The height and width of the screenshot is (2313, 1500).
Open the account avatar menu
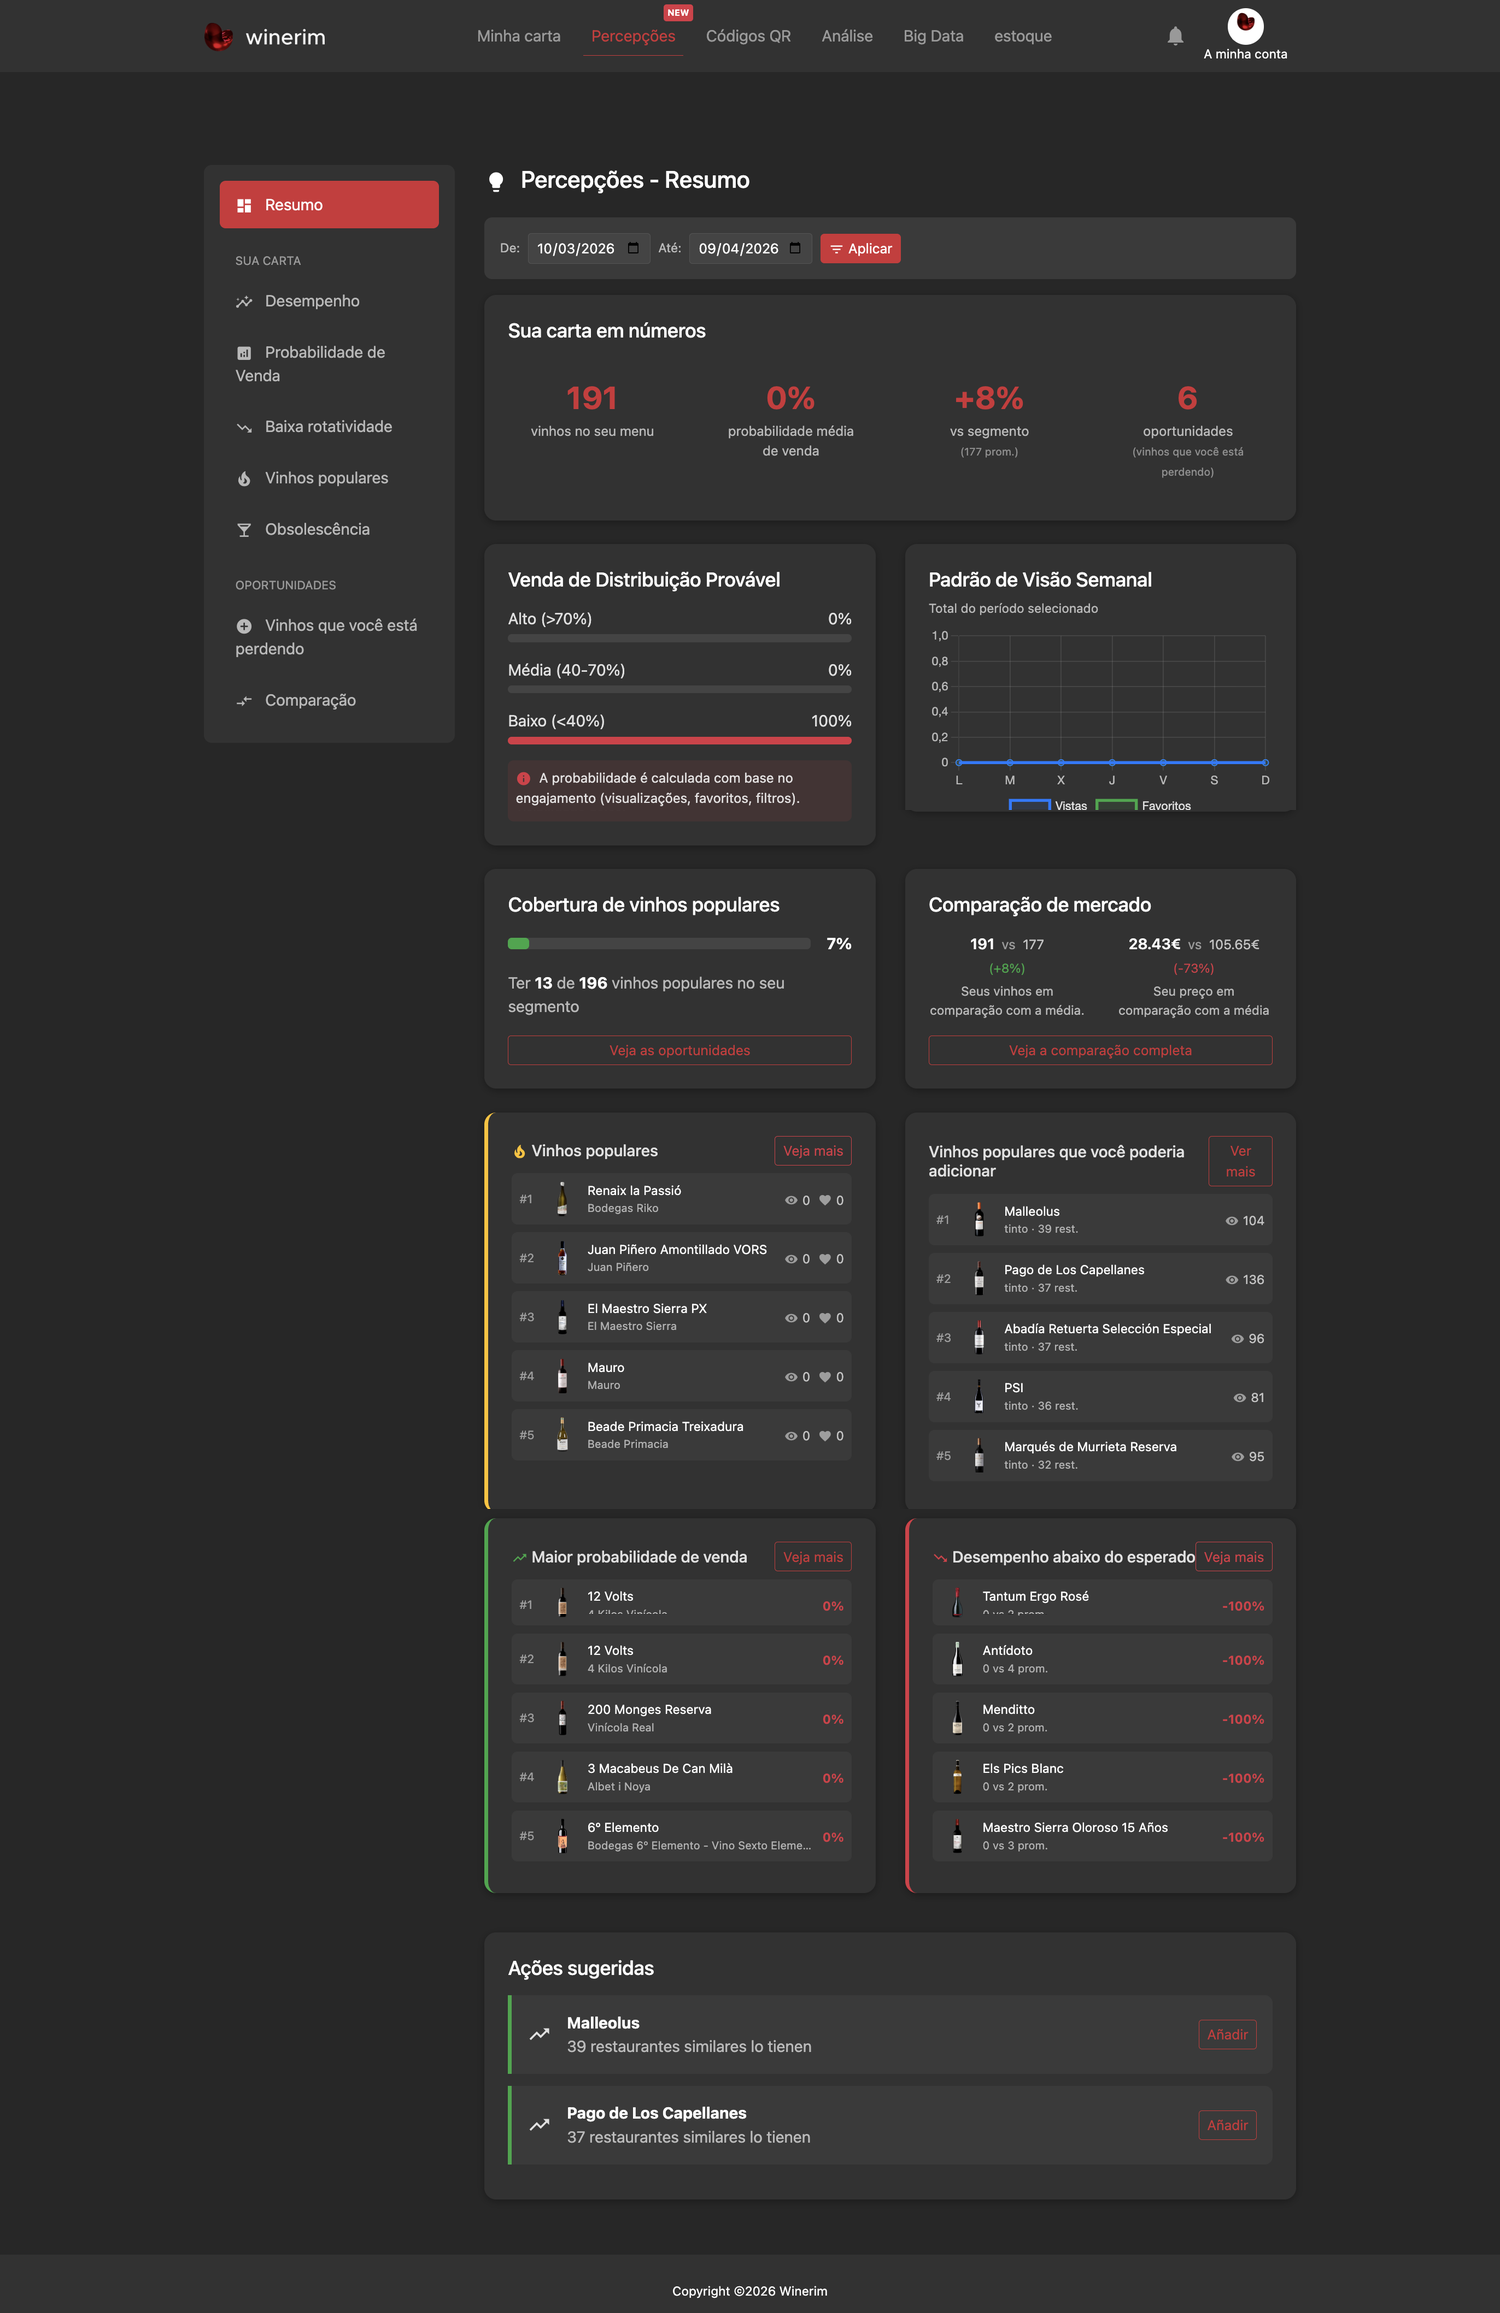tap(1245, 25)
